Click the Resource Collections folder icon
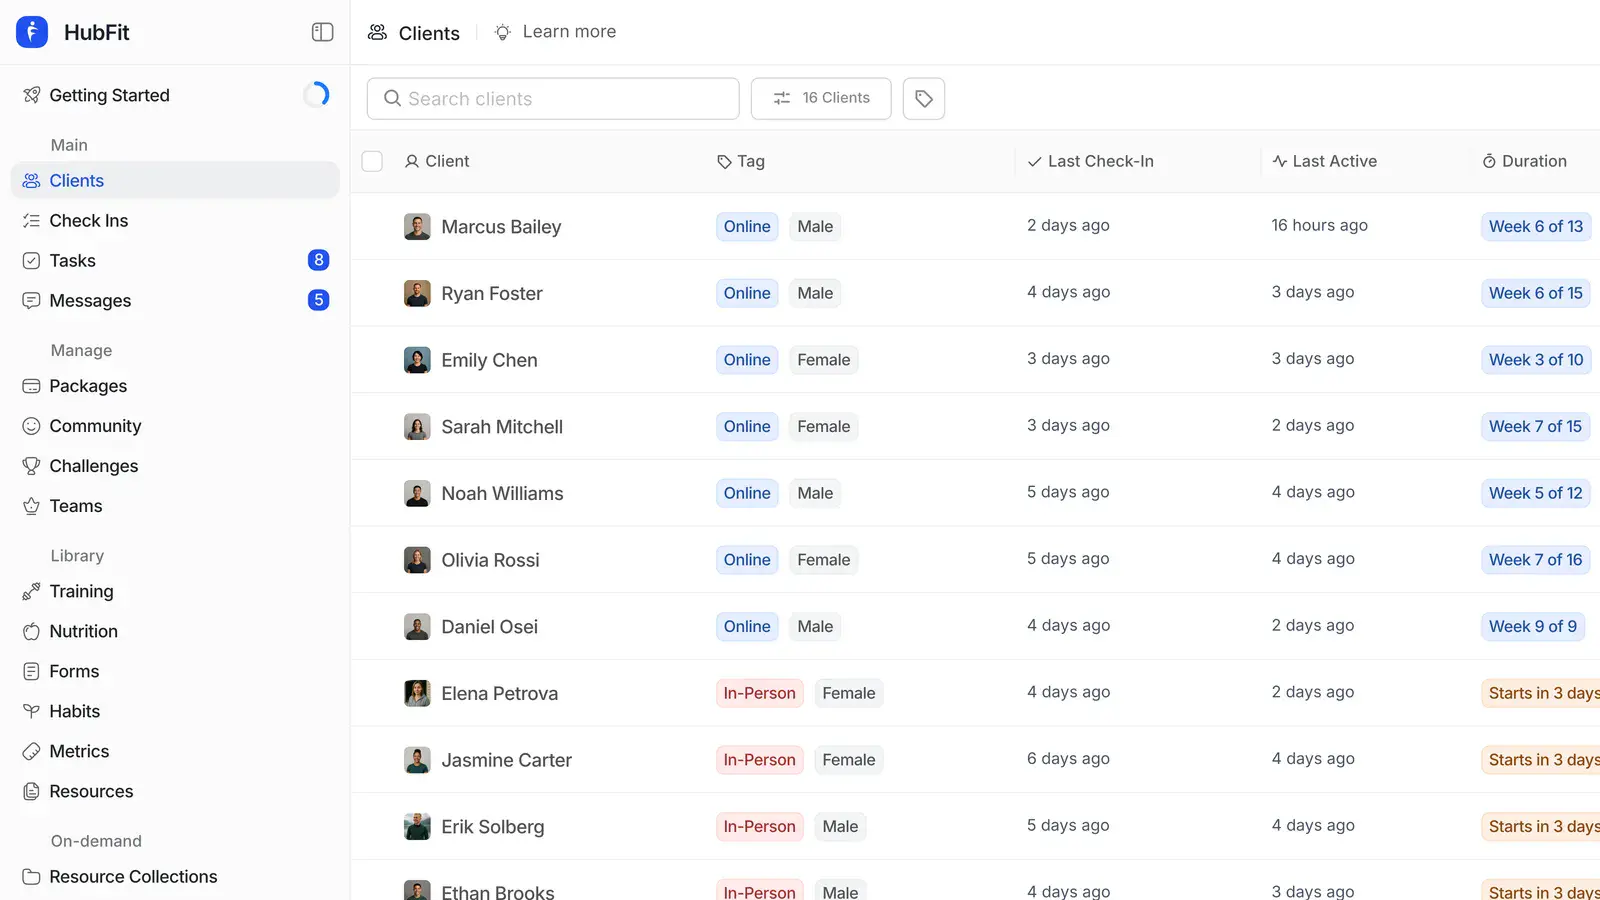 tap(31, 877)
